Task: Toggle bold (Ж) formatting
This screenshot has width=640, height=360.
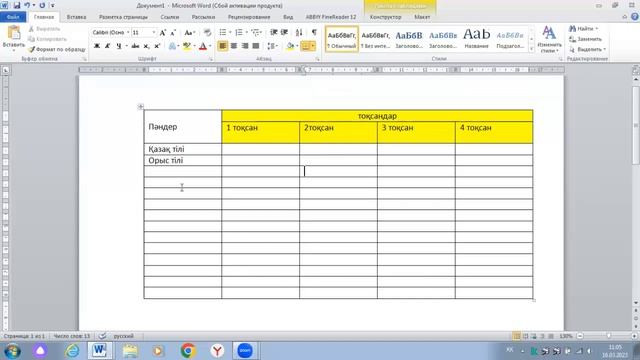Action: (97, 46)
